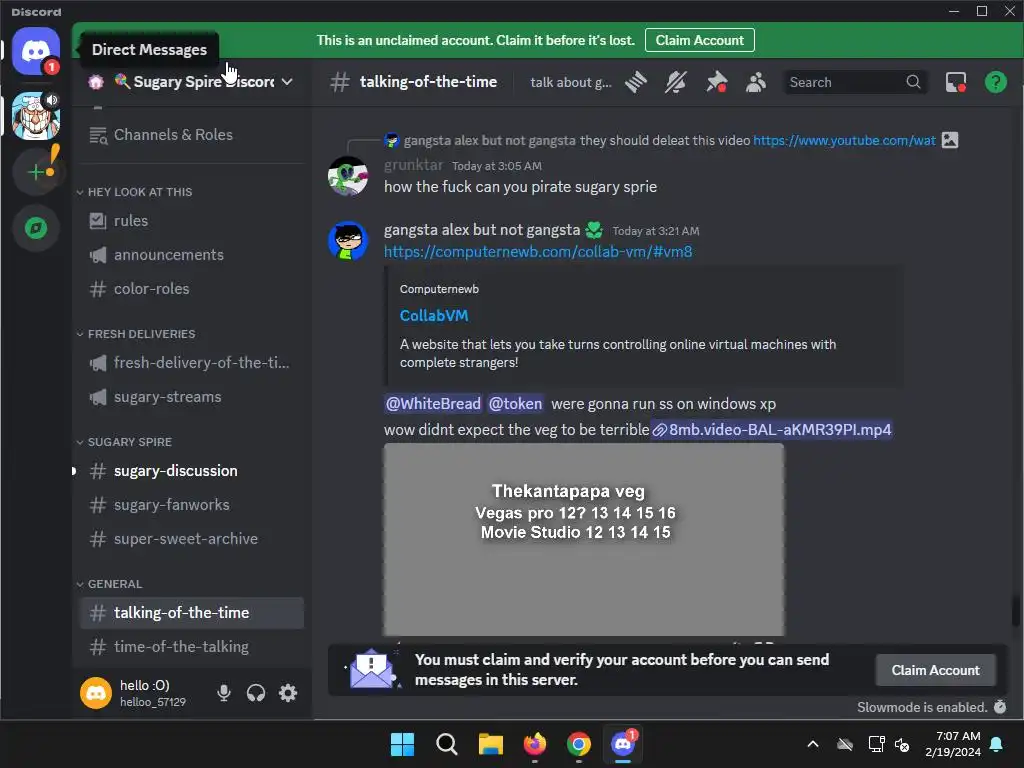The width and height of the screenshot is (1024, 768).
Task: Open Google Chrome from the taskbar
Action: (x=579, y=744)
